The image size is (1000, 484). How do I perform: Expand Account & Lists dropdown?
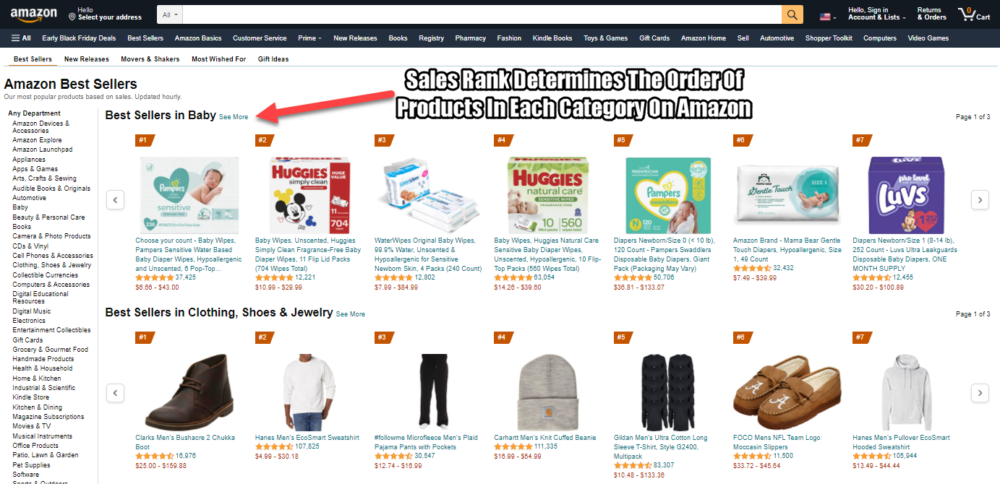pos(877,14)
